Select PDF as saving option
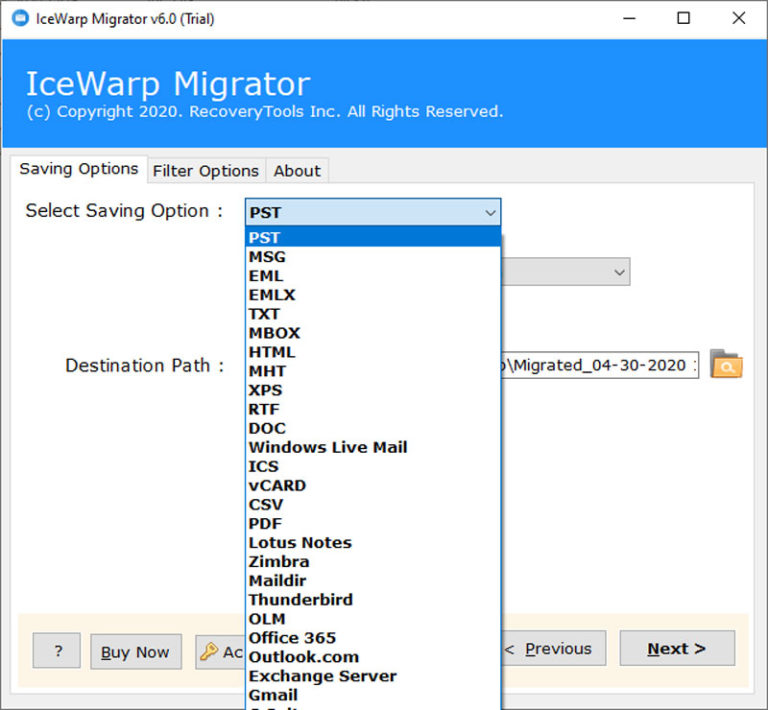Viewport: 768px width, 710px height. (373, 524)
